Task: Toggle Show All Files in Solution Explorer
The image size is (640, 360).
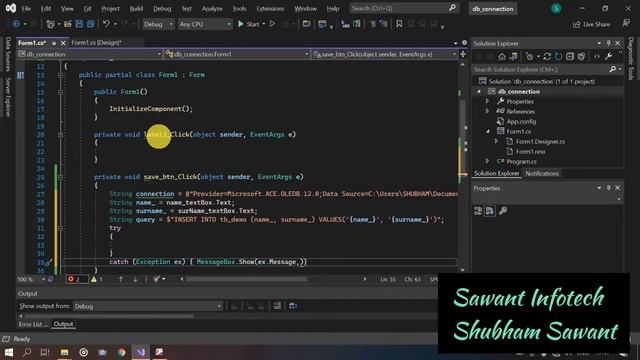Action: pos(581,56)
